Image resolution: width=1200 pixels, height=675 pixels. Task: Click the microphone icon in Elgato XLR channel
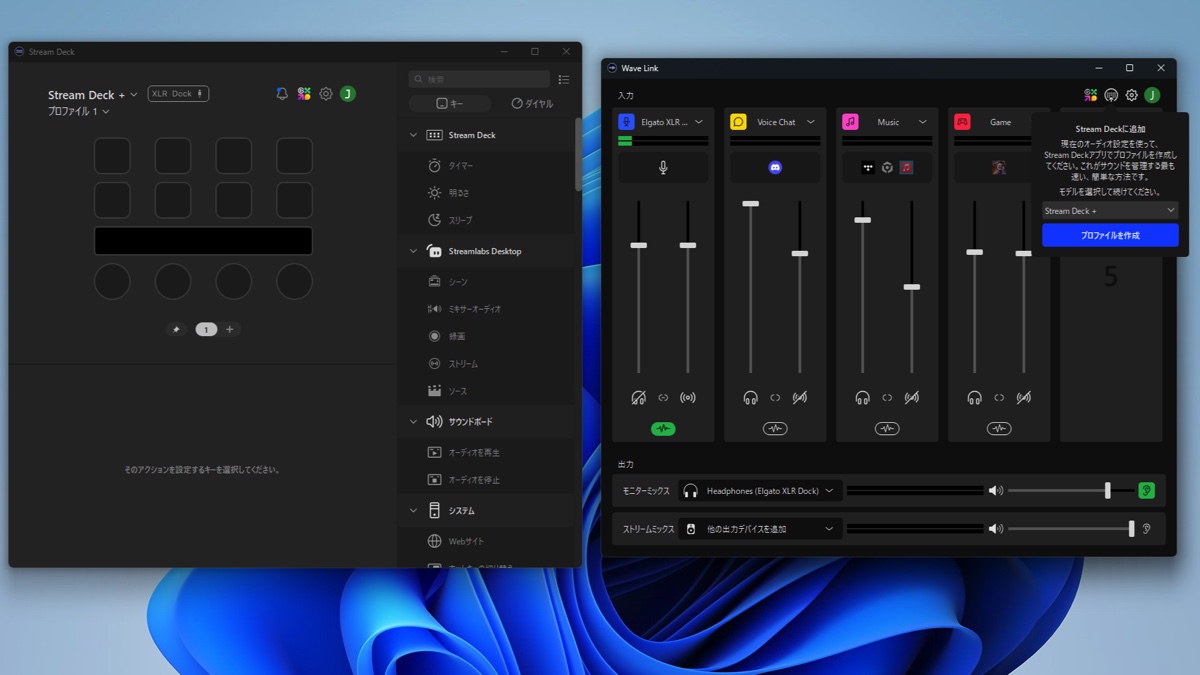(x=663, y=168)
